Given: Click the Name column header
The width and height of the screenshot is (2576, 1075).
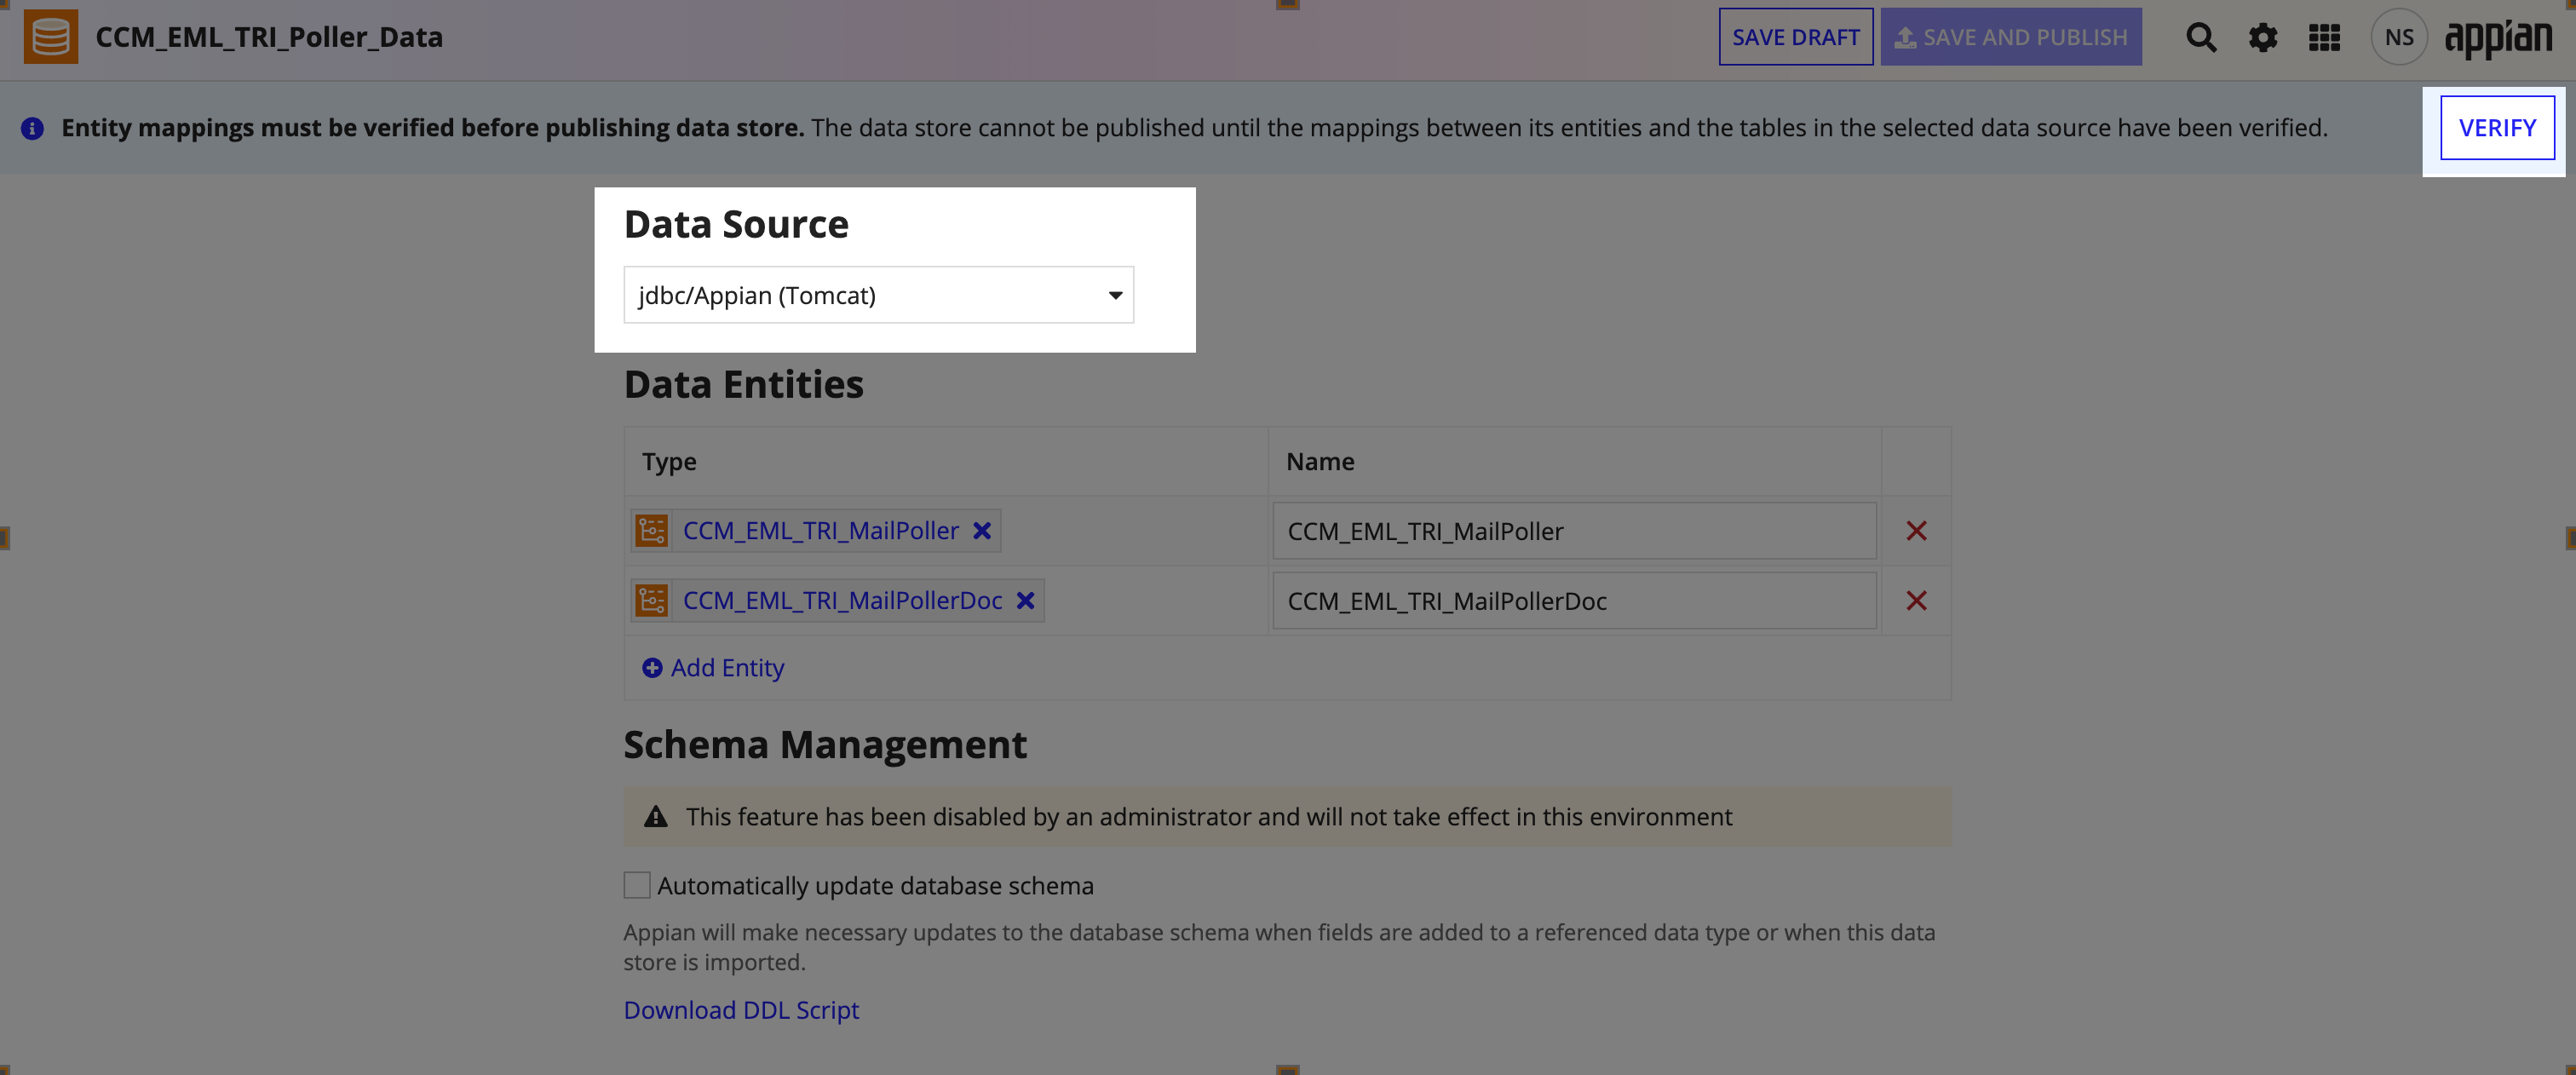Looking at the screenshot, I should point(1320,461).
